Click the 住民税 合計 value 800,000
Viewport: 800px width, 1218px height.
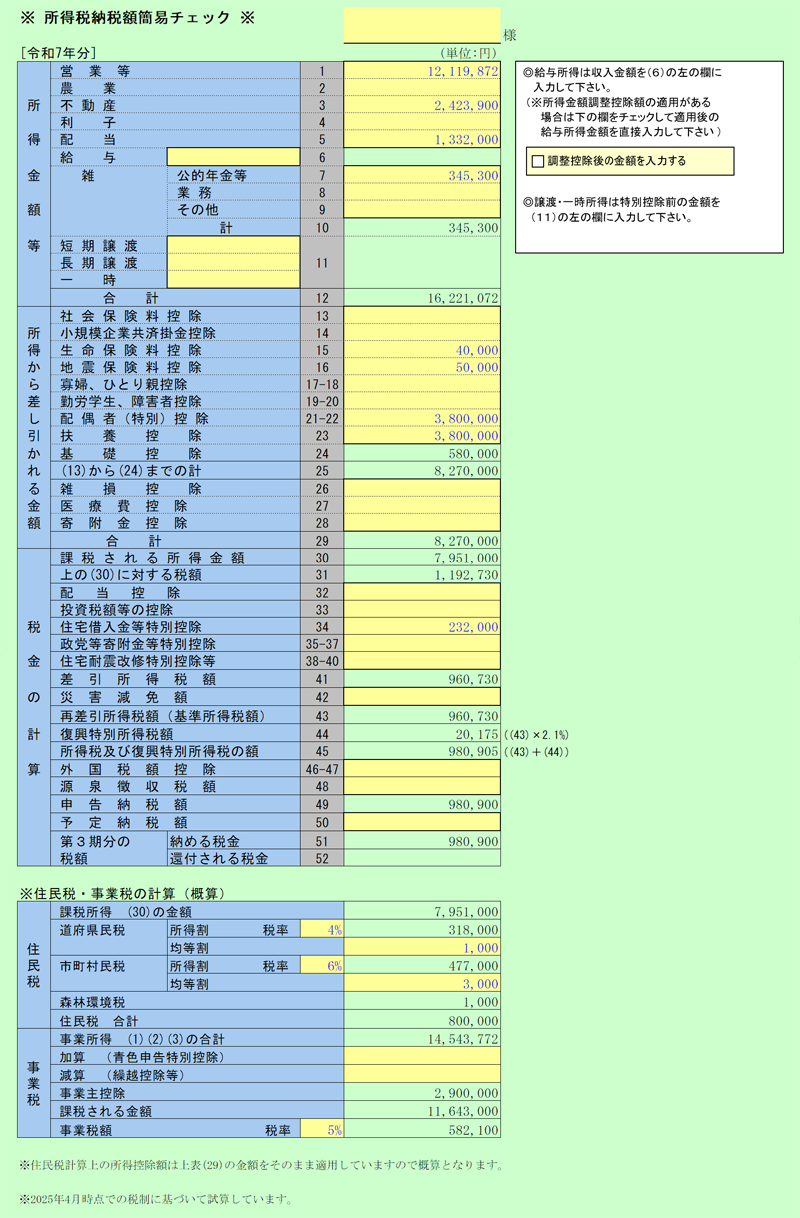422,1021
